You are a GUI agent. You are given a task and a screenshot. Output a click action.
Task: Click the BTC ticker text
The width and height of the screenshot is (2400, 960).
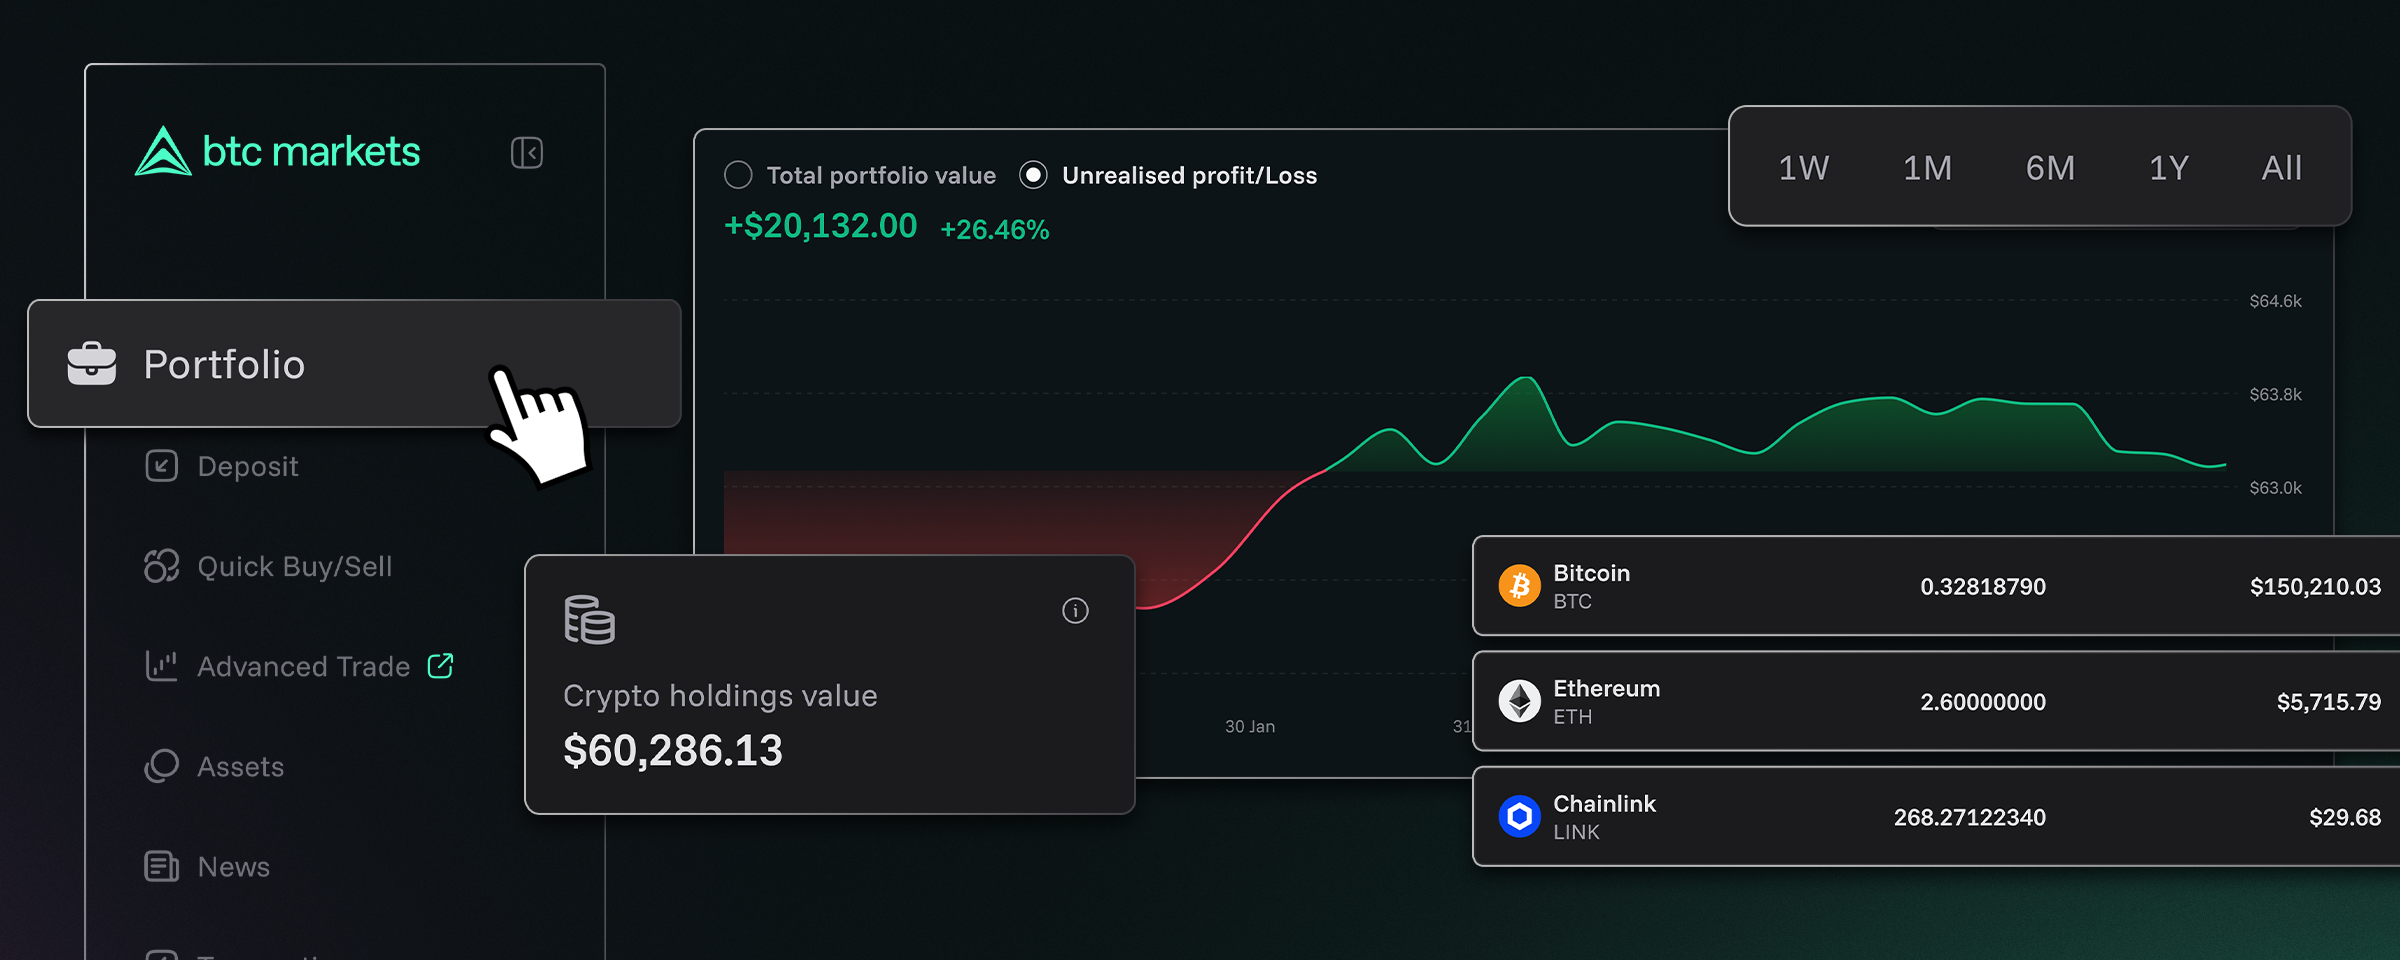(1572, 602)
